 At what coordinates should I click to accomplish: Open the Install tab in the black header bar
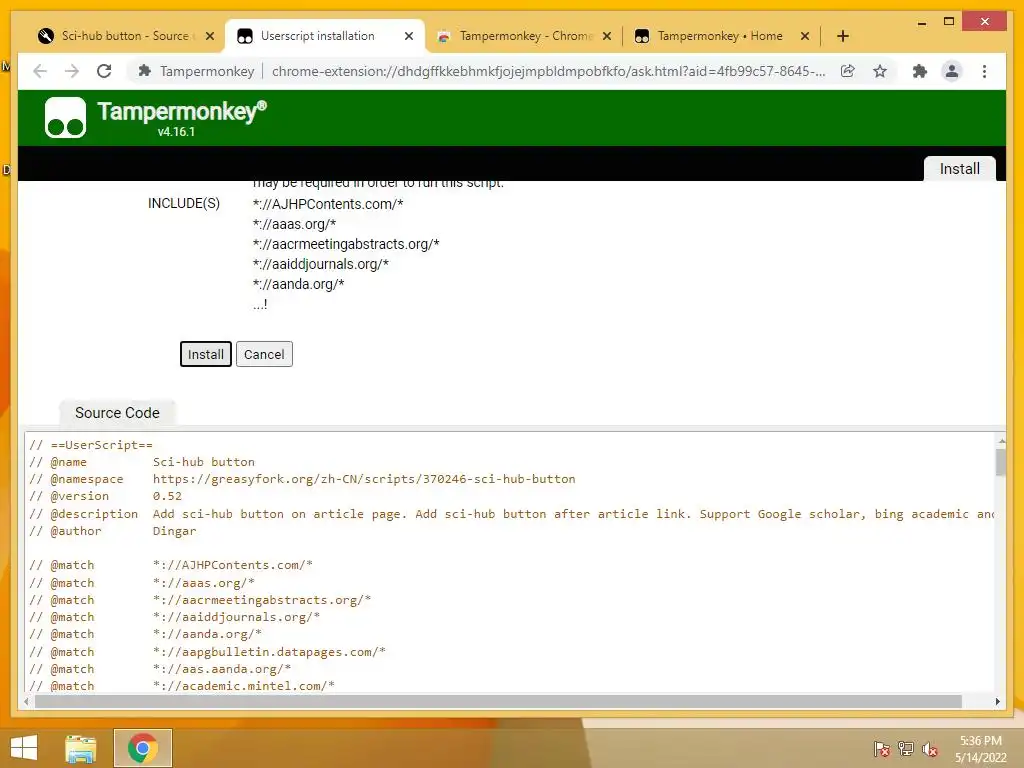tap(959, 168)
